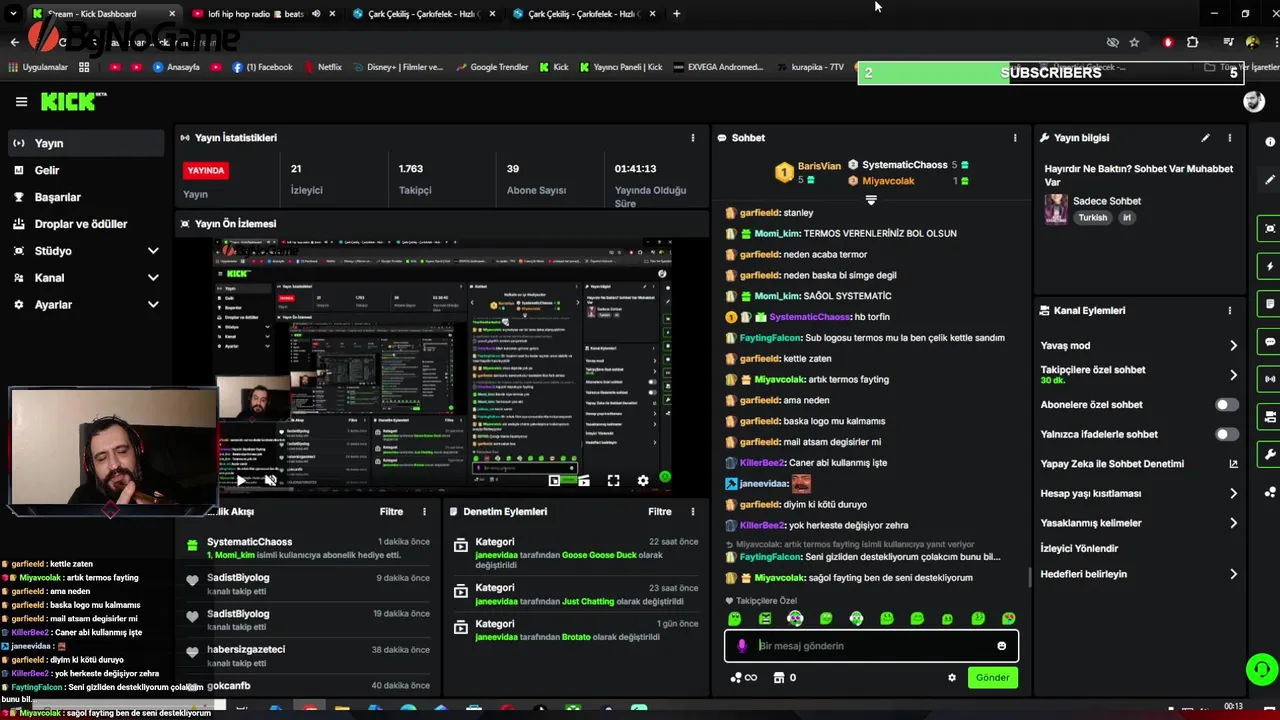
Task: Enter fullscreen in stream preview
Action: pos(613,481)
